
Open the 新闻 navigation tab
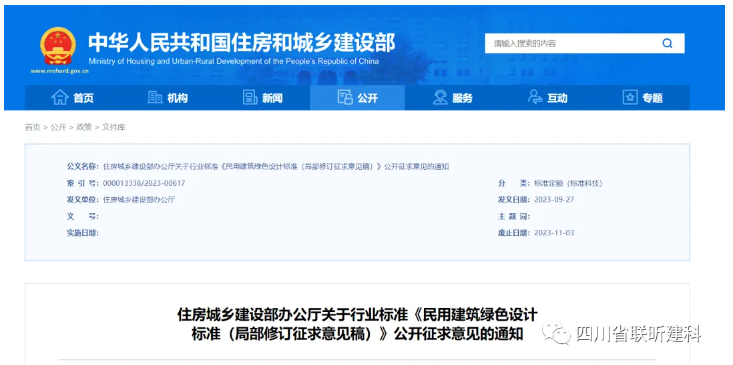[262, 98]
